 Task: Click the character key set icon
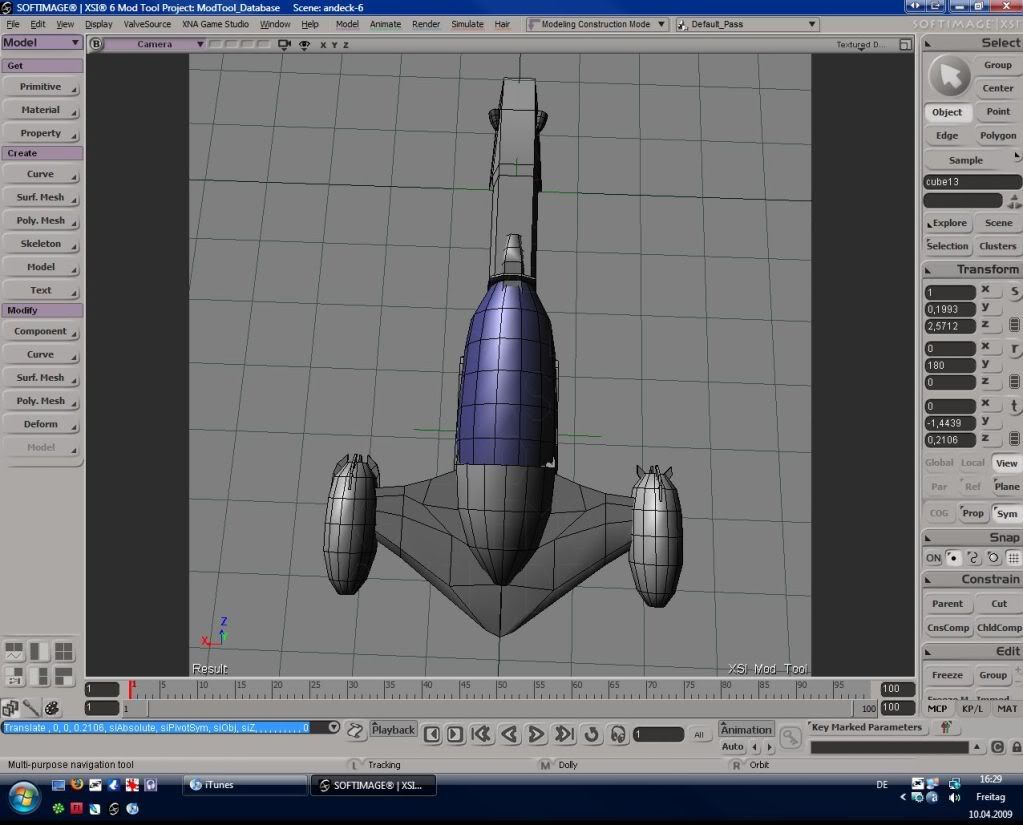(x=945, y=727)
